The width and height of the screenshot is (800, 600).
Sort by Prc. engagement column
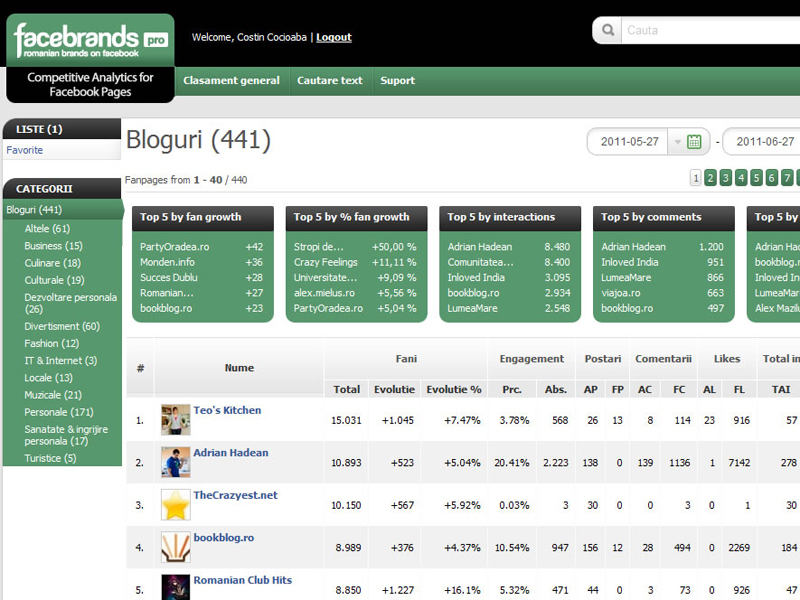512,389
